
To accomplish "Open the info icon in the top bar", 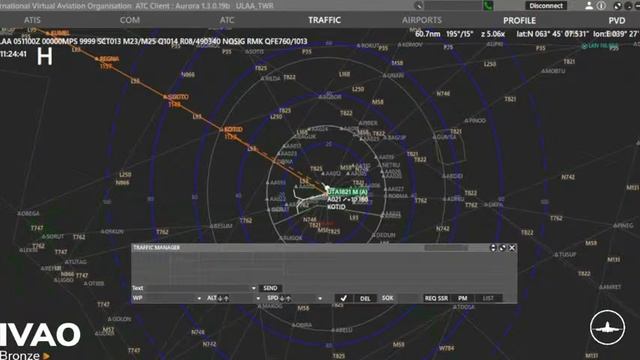I will pyautogui.click(x=601, y=6).
